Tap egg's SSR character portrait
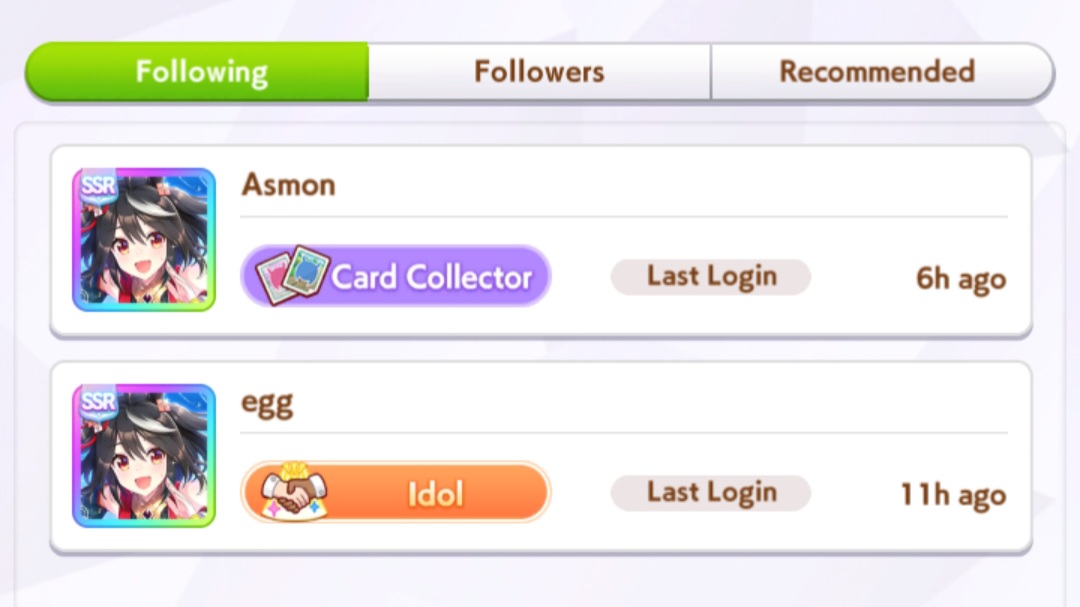The width and height of the screenshot is (1080, 607). [x=144, y=456]
